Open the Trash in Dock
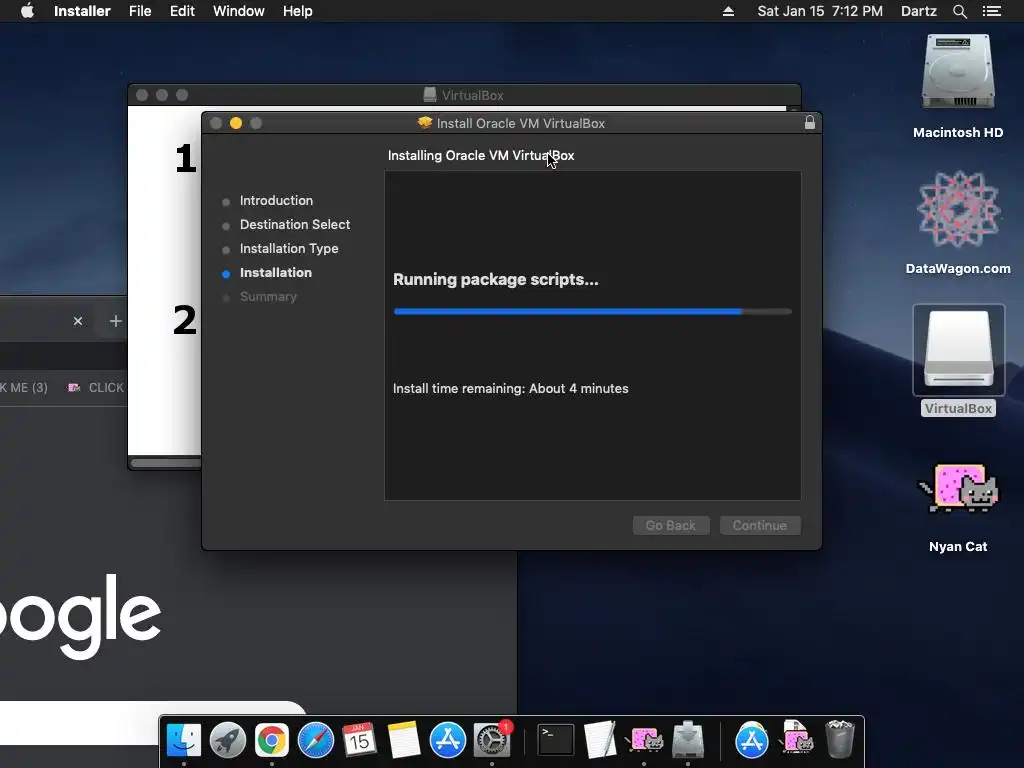The image size is (1024, 768). [x=840, y=739]
